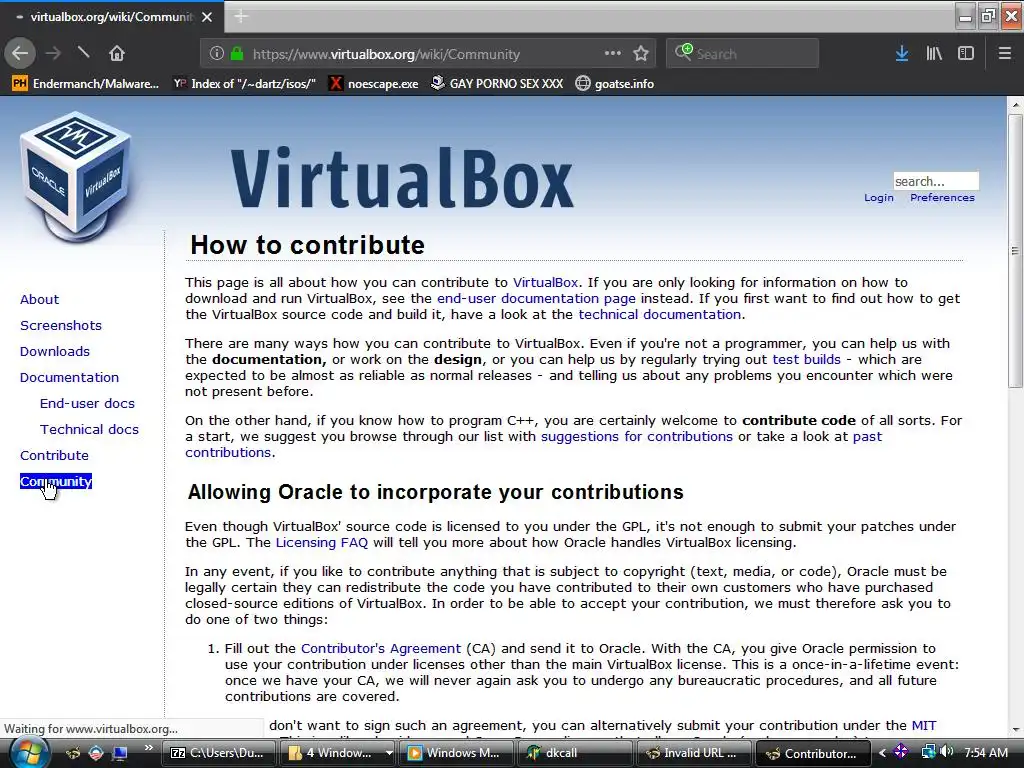Image resolution: width=1024 pixels, height=768 pixels.
Task: Open Endermanch/Malware bookmark
Action: tap(86, 84)
